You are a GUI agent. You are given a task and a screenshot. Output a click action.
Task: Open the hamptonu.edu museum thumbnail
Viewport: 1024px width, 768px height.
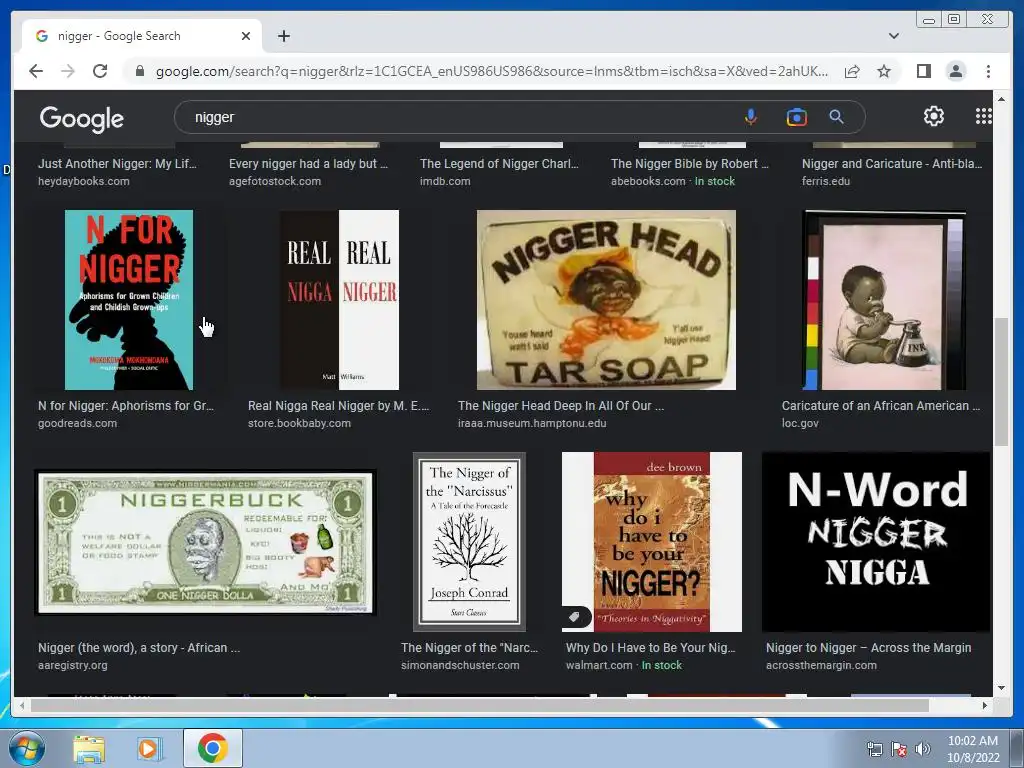[606, 300]
